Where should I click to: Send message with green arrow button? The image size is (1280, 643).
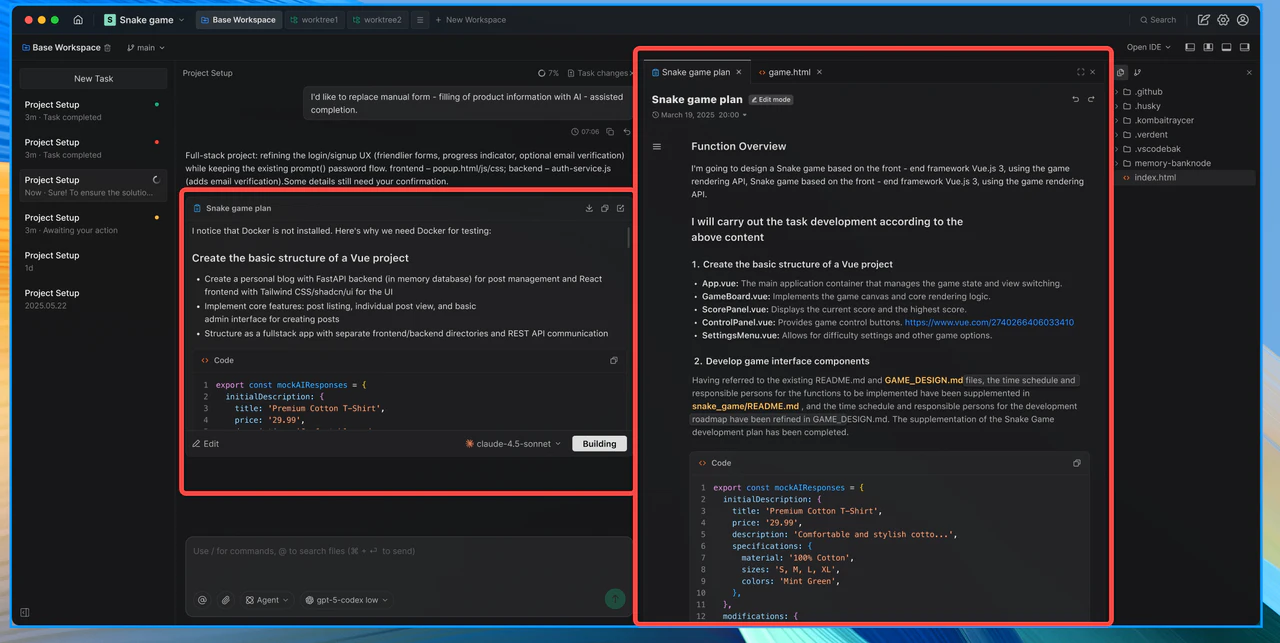pyautogui.click(x=615, y=599)
